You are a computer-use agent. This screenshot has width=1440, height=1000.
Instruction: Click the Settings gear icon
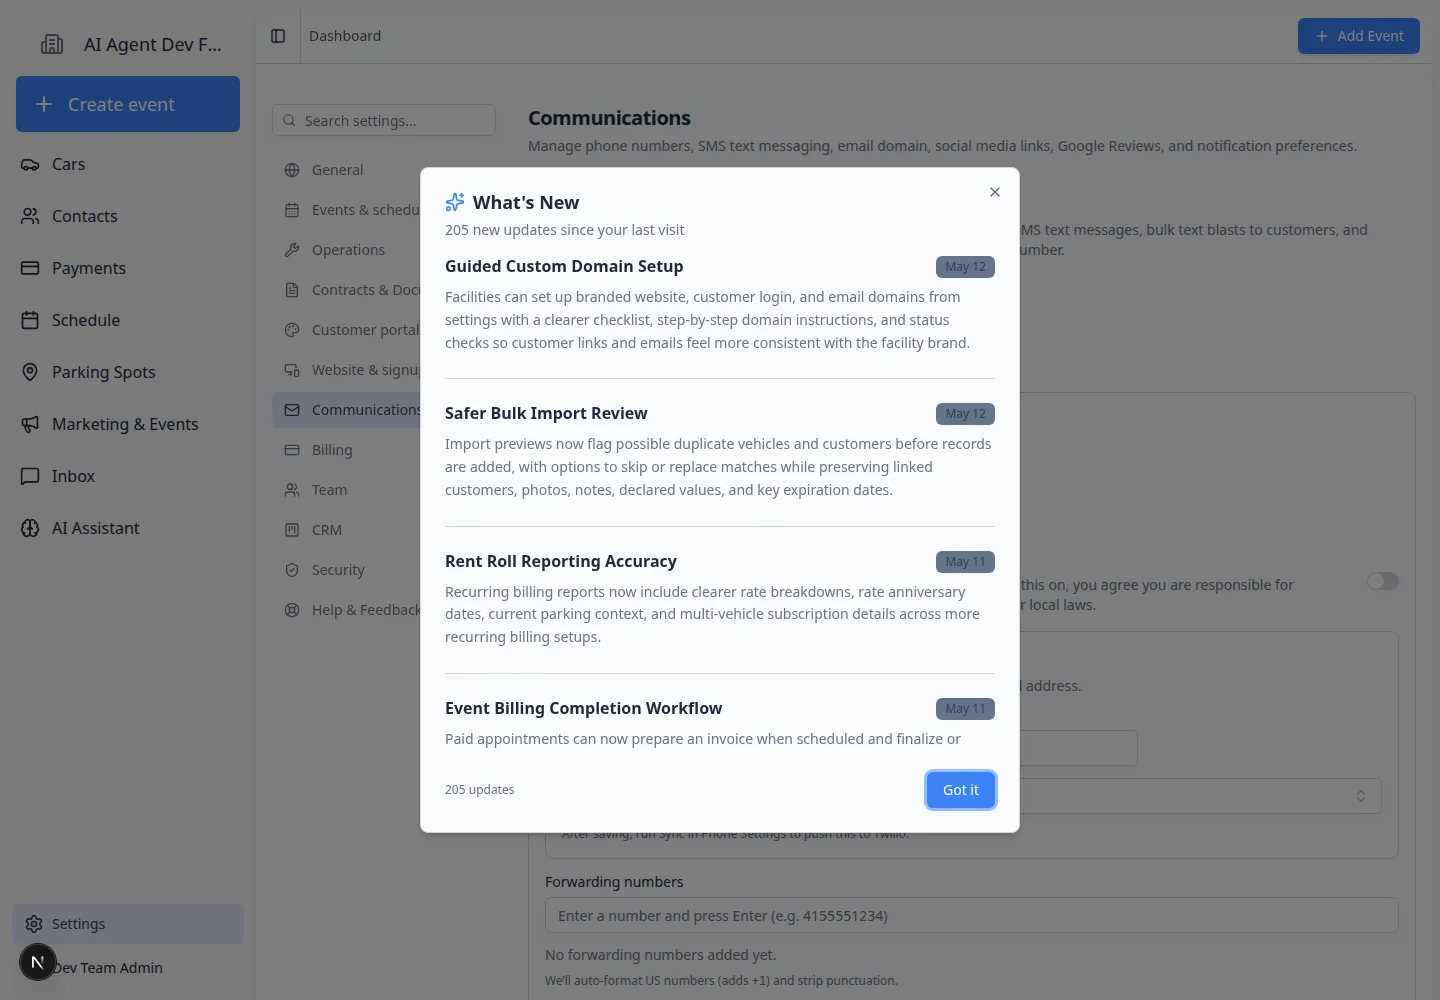[34, 924]
